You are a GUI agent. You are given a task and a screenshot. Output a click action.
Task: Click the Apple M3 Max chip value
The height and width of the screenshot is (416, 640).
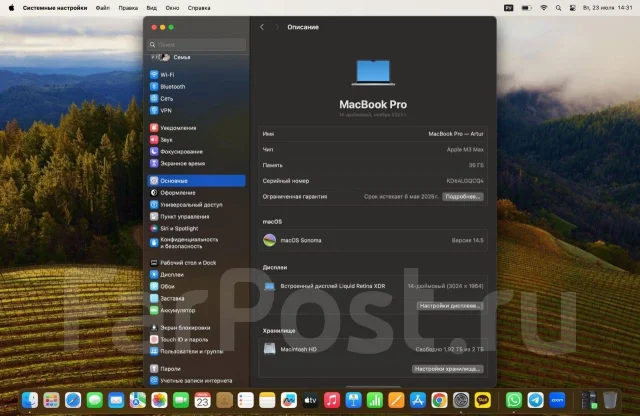pos(465,150)
